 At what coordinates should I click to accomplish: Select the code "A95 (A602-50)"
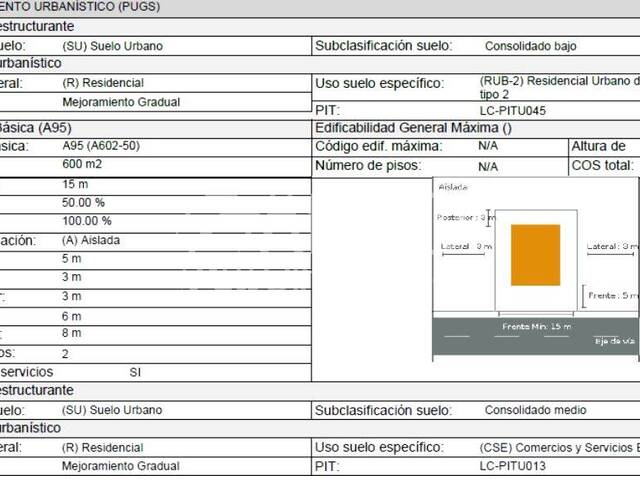pyautogui.click(x=101, y=146)
